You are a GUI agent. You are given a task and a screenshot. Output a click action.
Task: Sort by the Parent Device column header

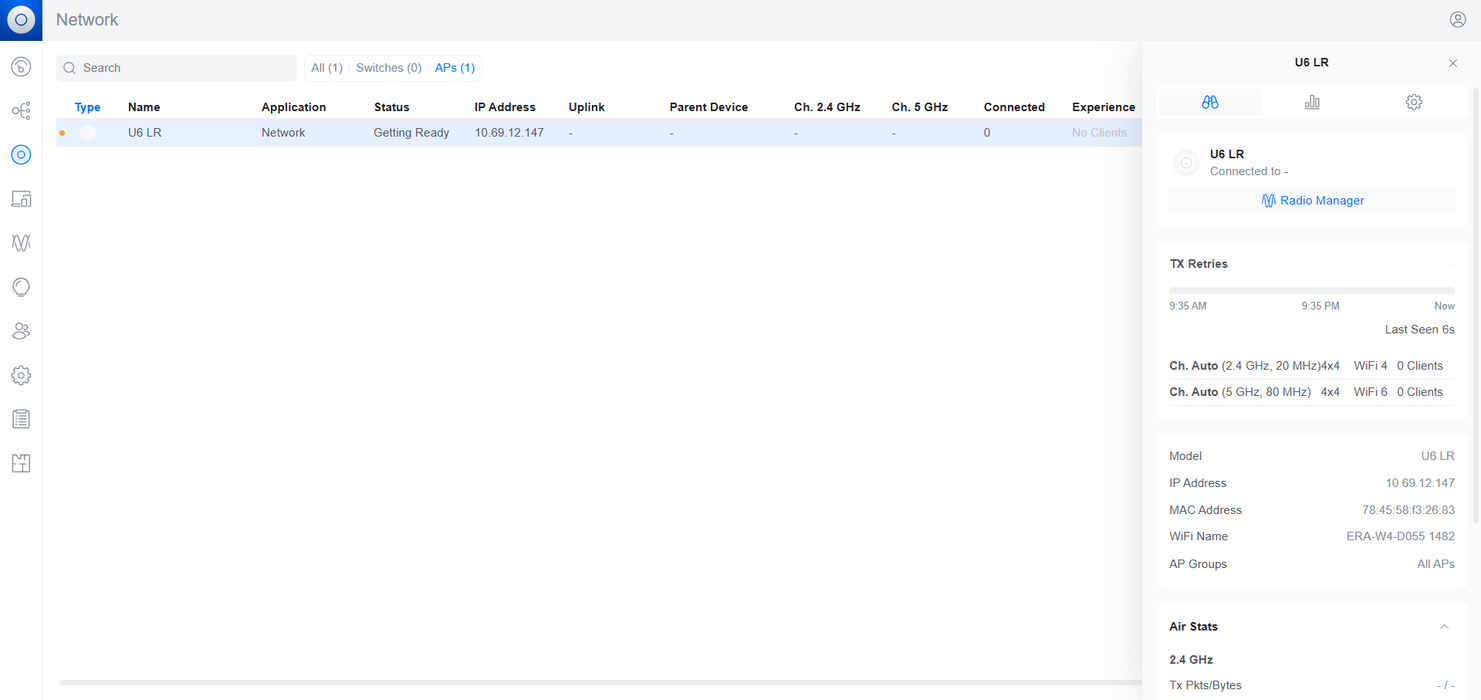click(709, 107)
